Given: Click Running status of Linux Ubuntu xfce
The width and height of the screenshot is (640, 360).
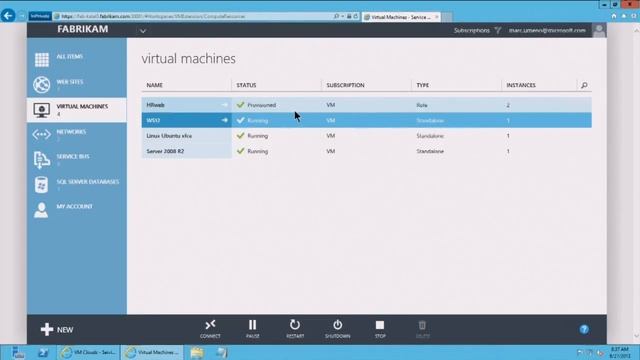Looking at the screenshot, I should pyautogui.click(x=258, y=136).
